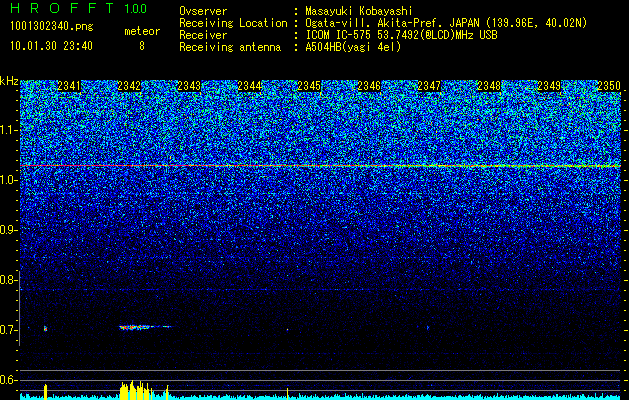Click the 0.7 frequency axis label
The image size is (629, 400).
(x=9, y=330)
